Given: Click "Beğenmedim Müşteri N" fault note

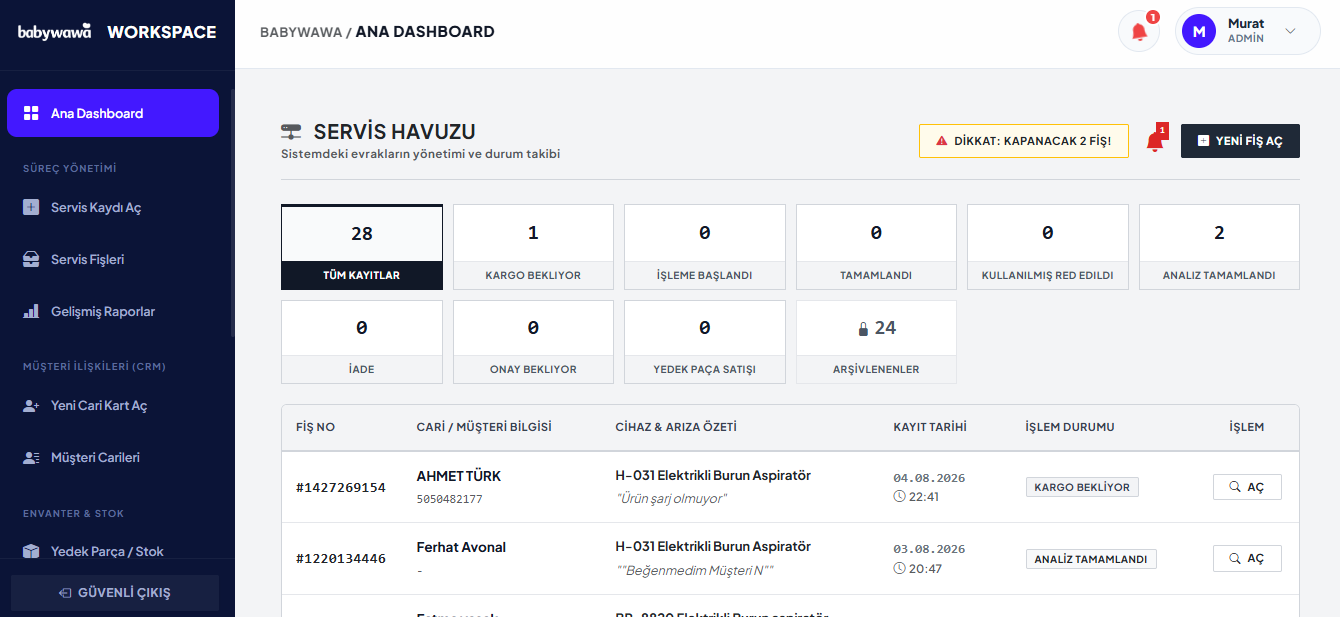Looking at the screenshot, I should point(695,570).
